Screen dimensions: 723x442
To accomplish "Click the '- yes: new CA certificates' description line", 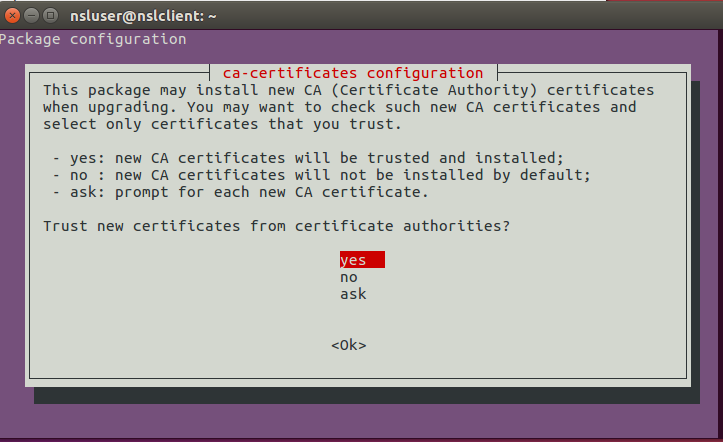I will point(308,158).
